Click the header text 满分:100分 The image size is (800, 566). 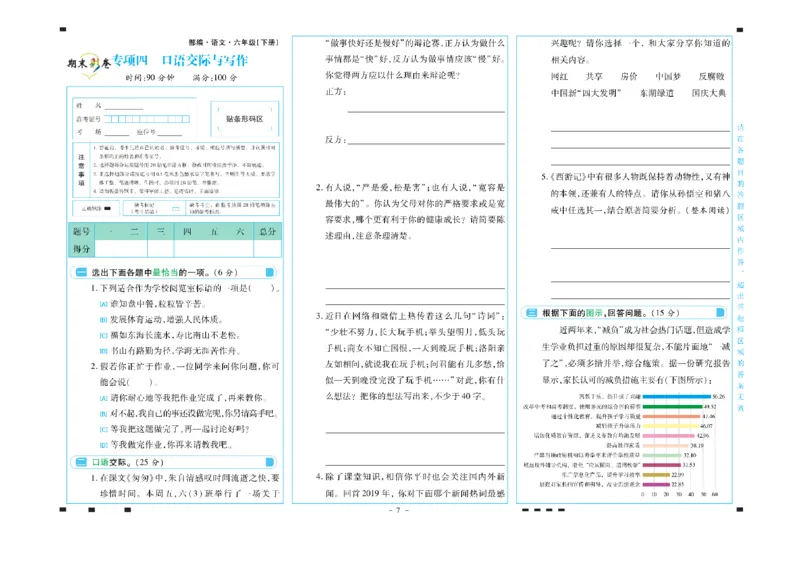pyautogui.click(x=215, y=78)
